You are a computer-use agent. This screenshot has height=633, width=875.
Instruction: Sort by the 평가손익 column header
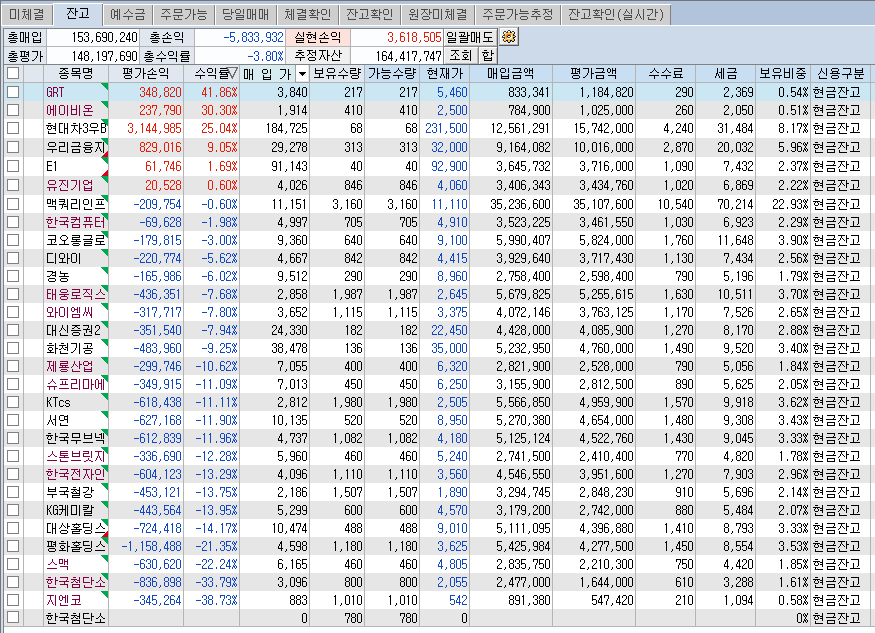click(x=146, y=73)
